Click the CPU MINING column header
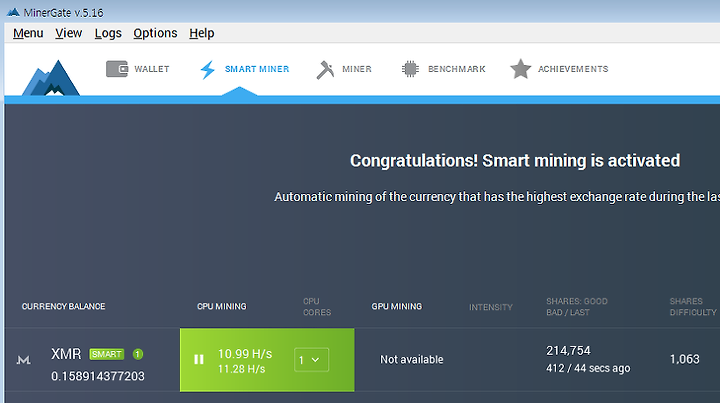The height and width of the screenshot is (403, 720). point(222,306)
